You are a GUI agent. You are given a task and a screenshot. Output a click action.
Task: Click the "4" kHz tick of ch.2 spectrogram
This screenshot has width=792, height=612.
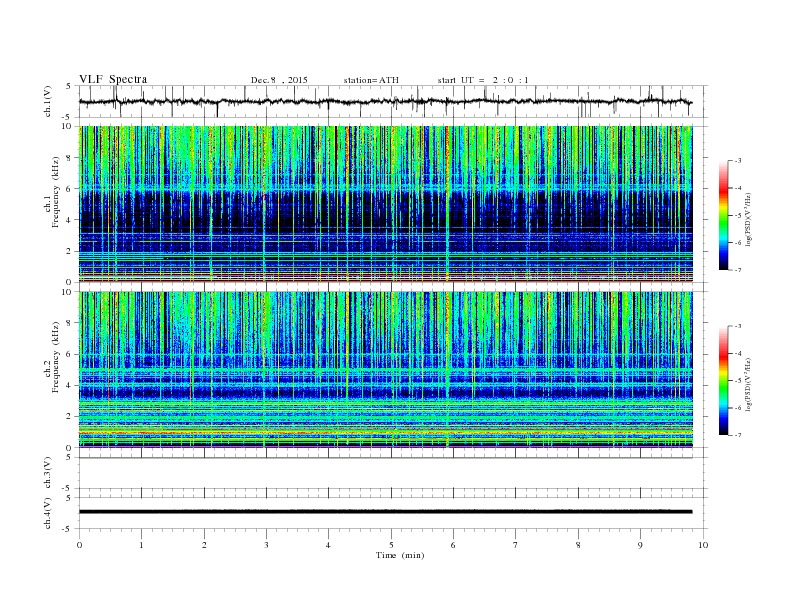point(69,385)
